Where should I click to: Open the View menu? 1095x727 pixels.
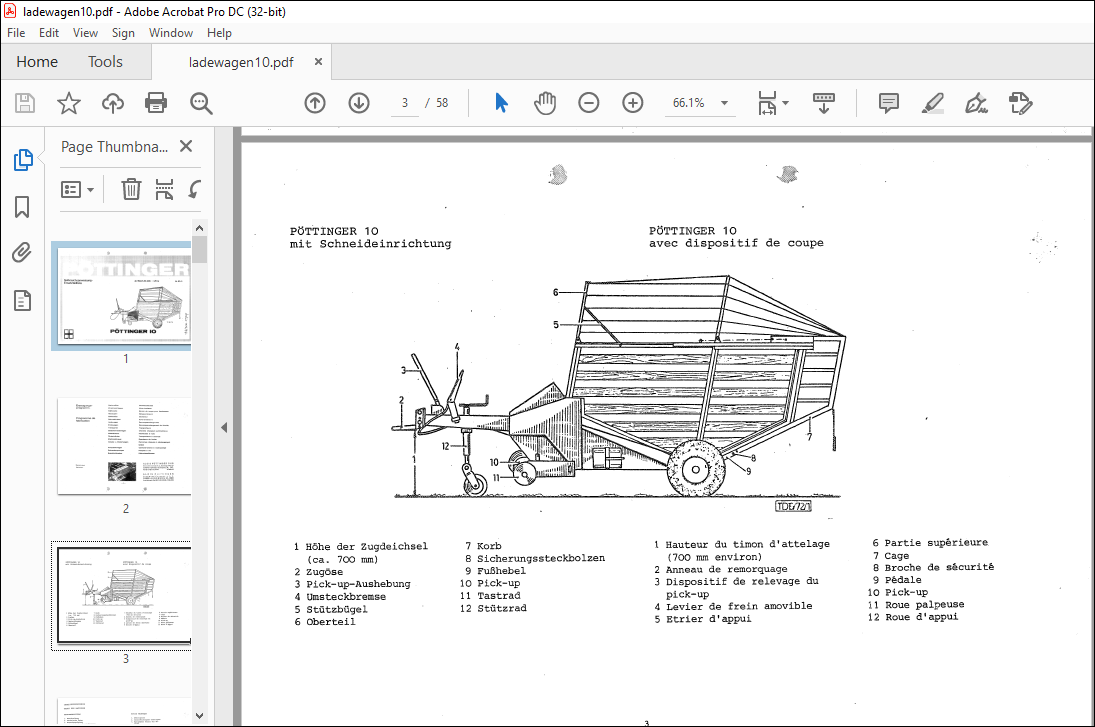(x=85, y=33)
